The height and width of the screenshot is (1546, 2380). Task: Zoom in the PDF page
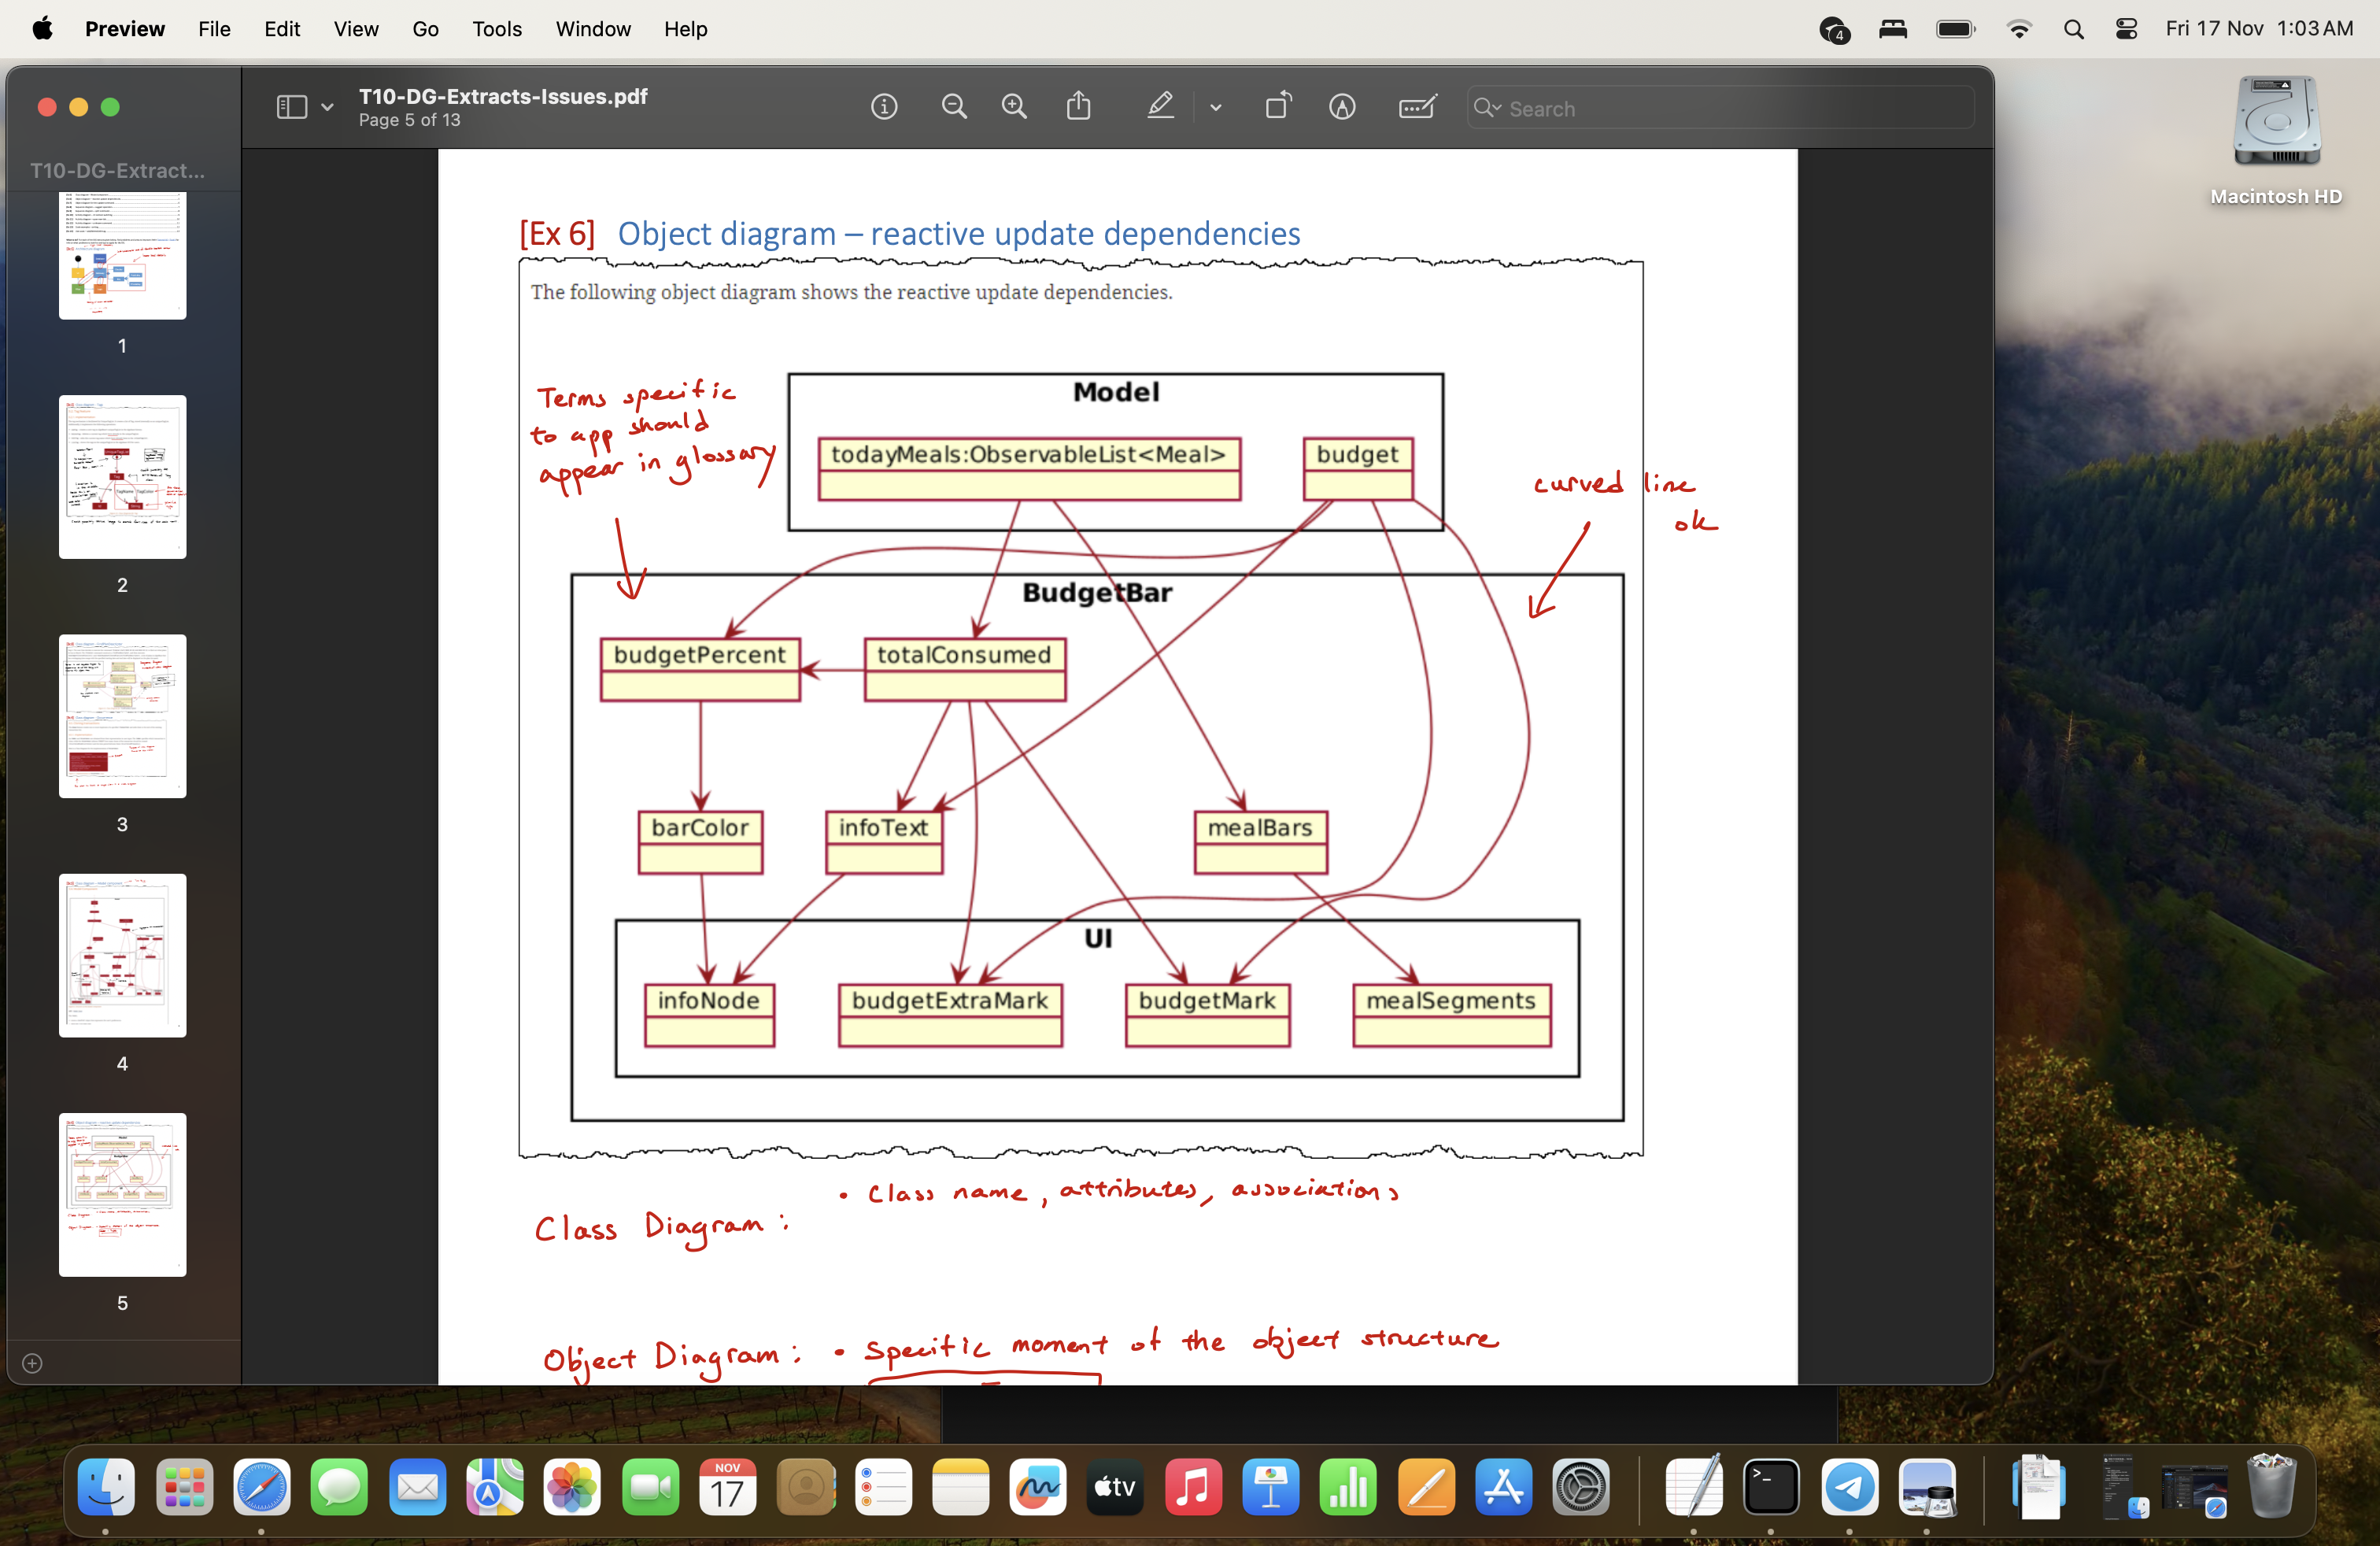[1013, 107]
